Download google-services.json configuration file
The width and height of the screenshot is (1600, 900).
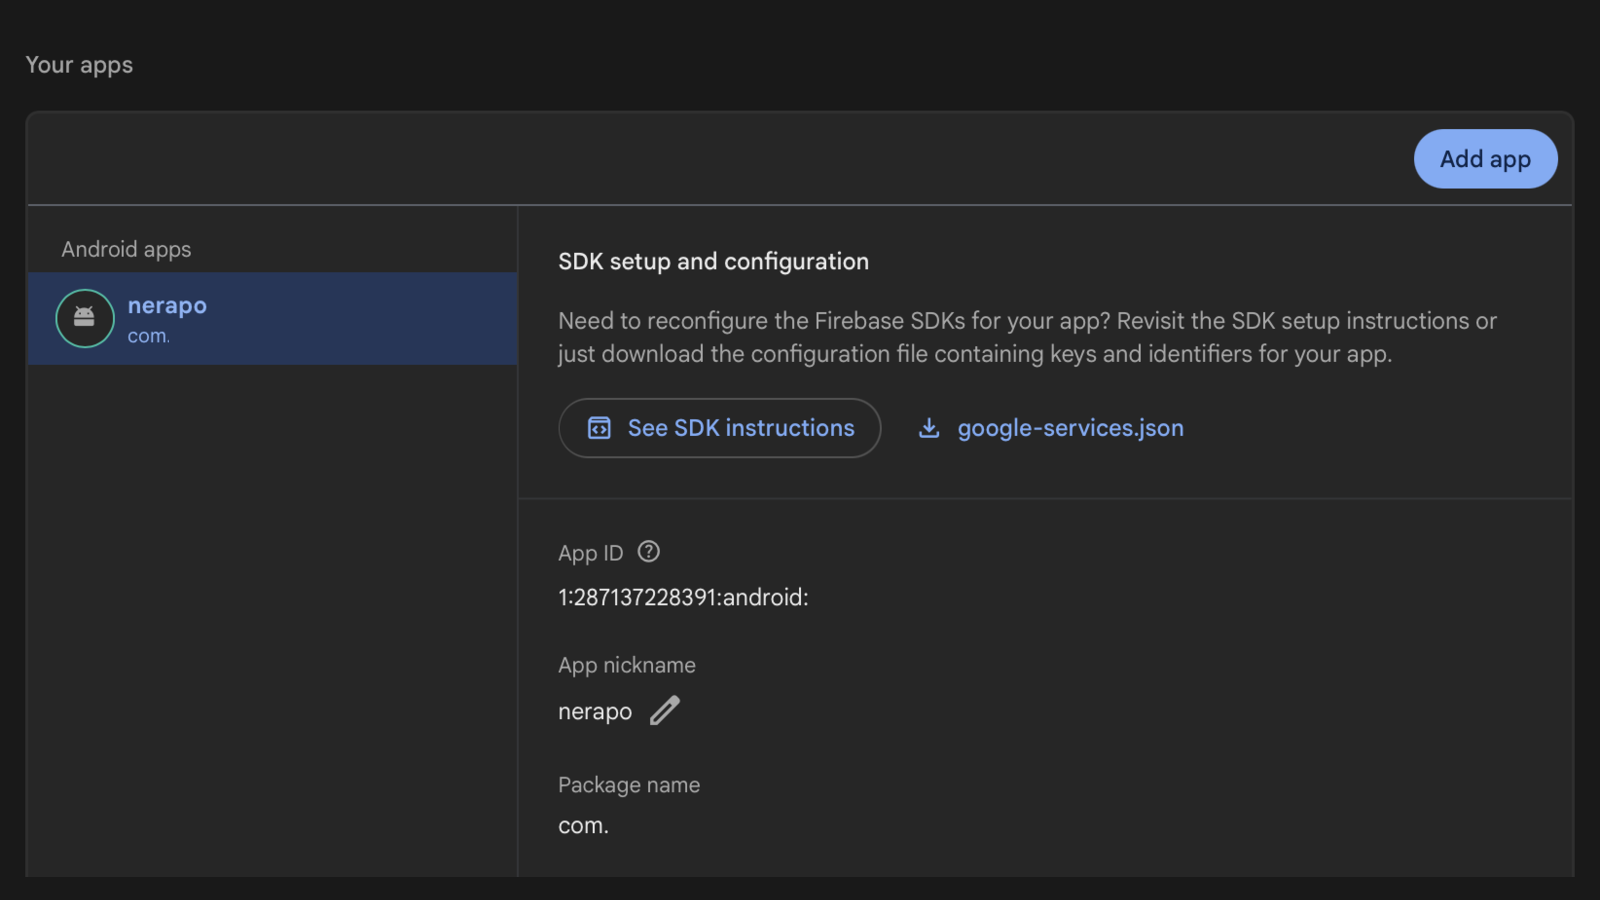(1050, 428)
